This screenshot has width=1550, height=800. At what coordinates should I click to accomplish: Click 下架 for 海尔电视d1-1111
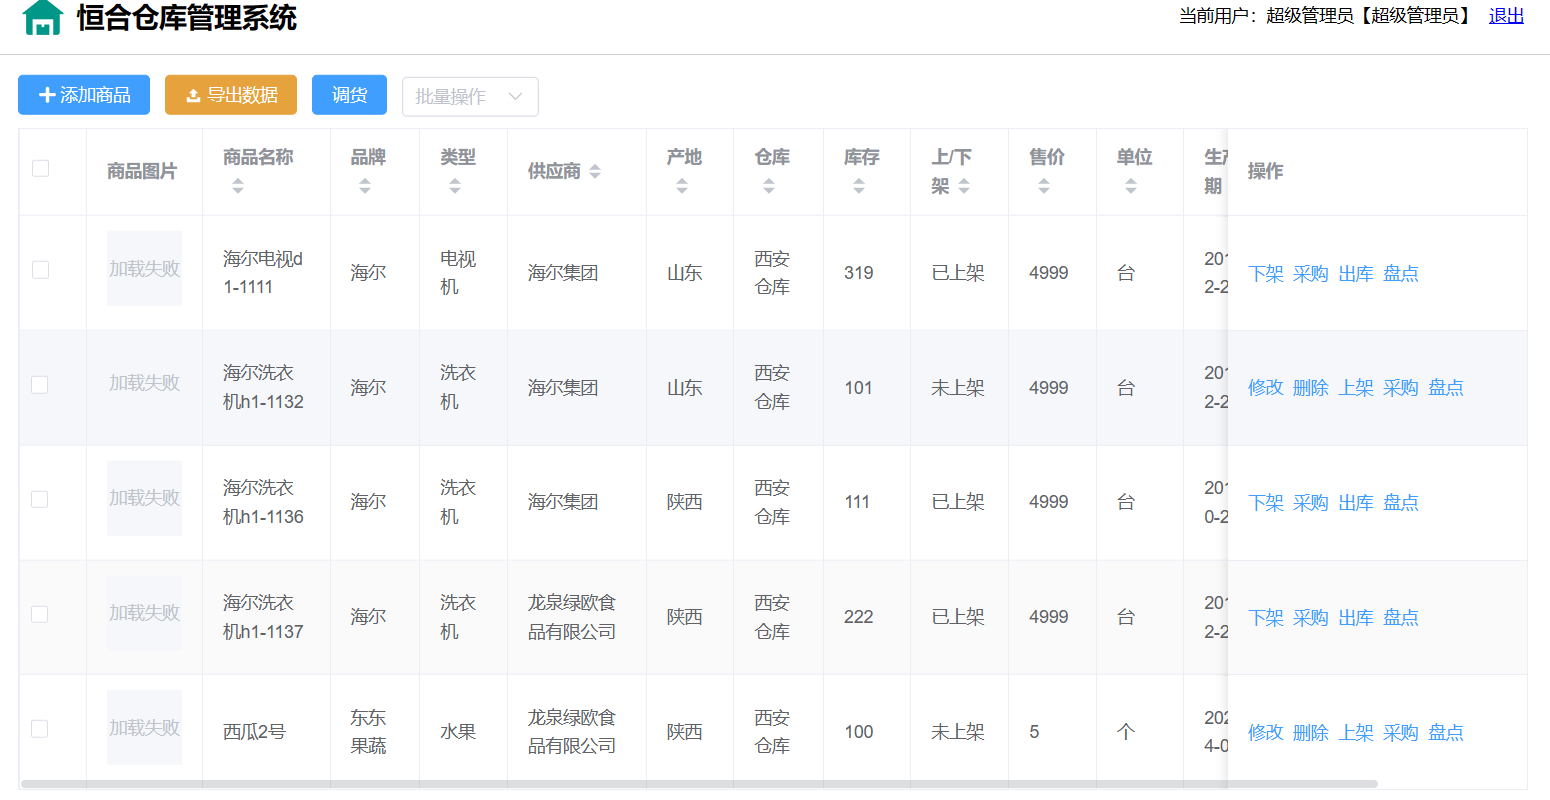pyautogui.click(x=1266, y=274)
